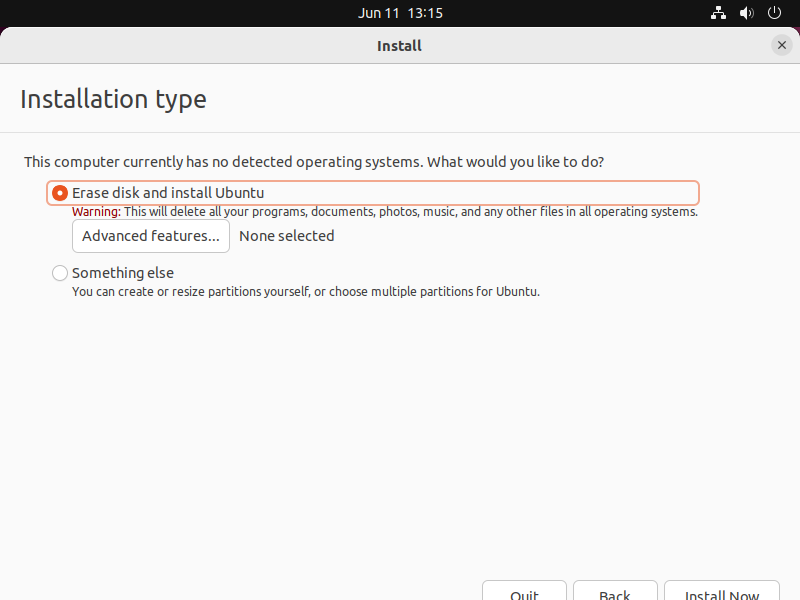
Task: Click the 'None selected' status text
Action: (x=287, y=236)
